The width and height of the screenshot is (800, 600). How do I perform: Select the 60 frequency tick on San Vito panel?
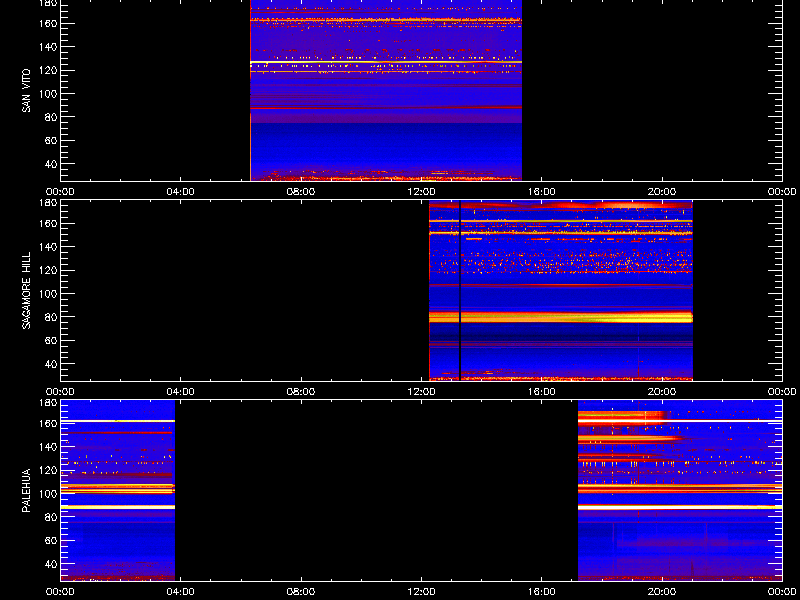(x=51, y=141)
